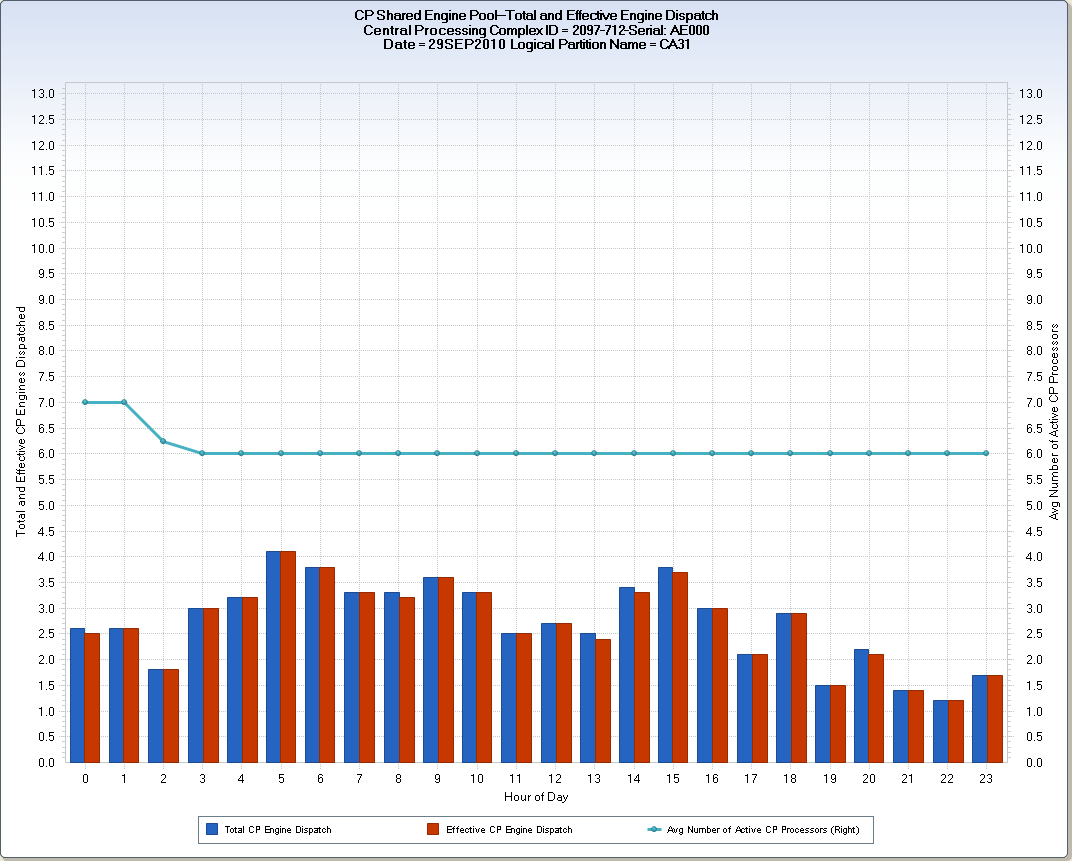Click the red Effective bar at hour 23
Viewport: 1072px width, 861px height.
pyautogui.click(x=994, y=719)
